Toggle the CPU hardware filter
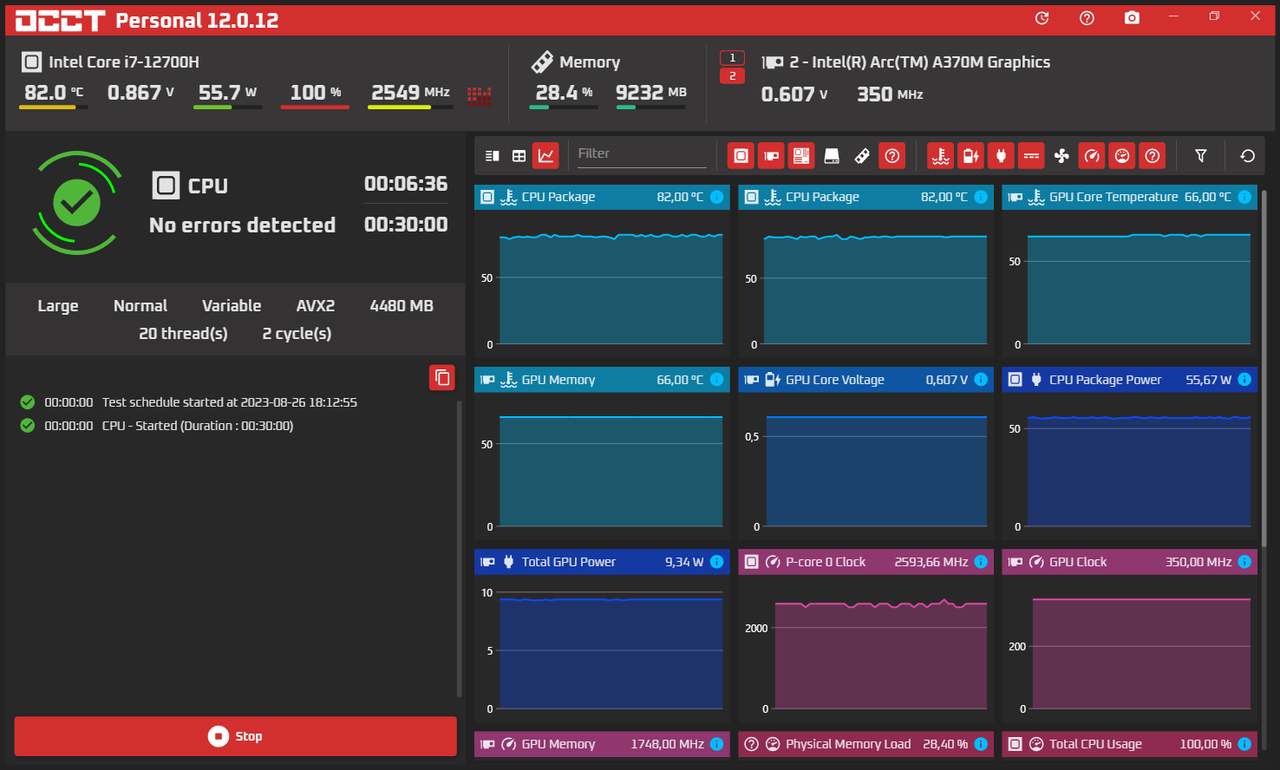Viewport: 1280px width, 770px height. [740, 155]
